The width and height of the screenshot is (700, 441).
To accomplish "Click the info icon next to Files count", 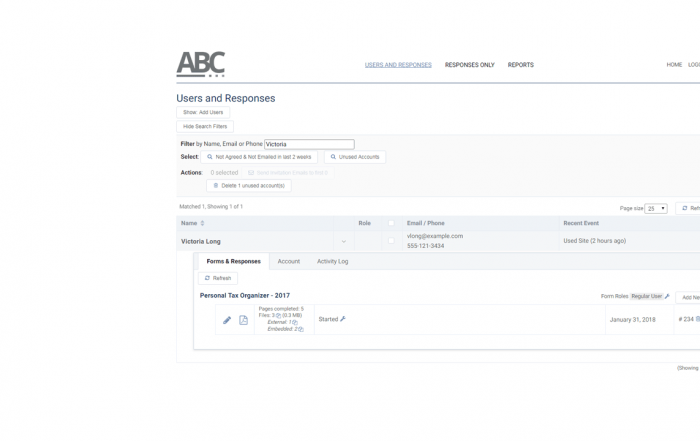I will click(x=279, y=316).
